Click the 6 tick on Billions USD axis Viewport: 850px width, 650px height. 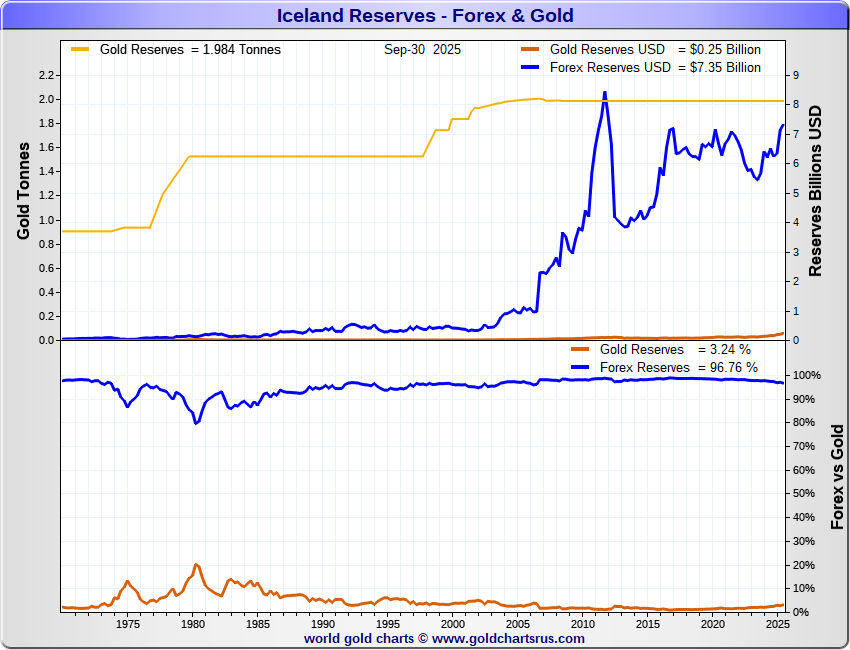coord(796,163)
